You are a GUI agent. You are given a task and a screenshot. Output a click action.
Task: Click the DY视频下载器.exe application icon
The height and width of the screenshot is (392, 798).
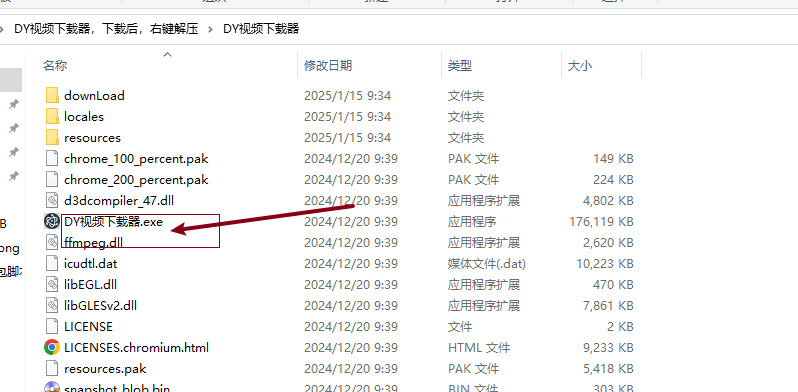pyautogui.click(x=52, y=221)
